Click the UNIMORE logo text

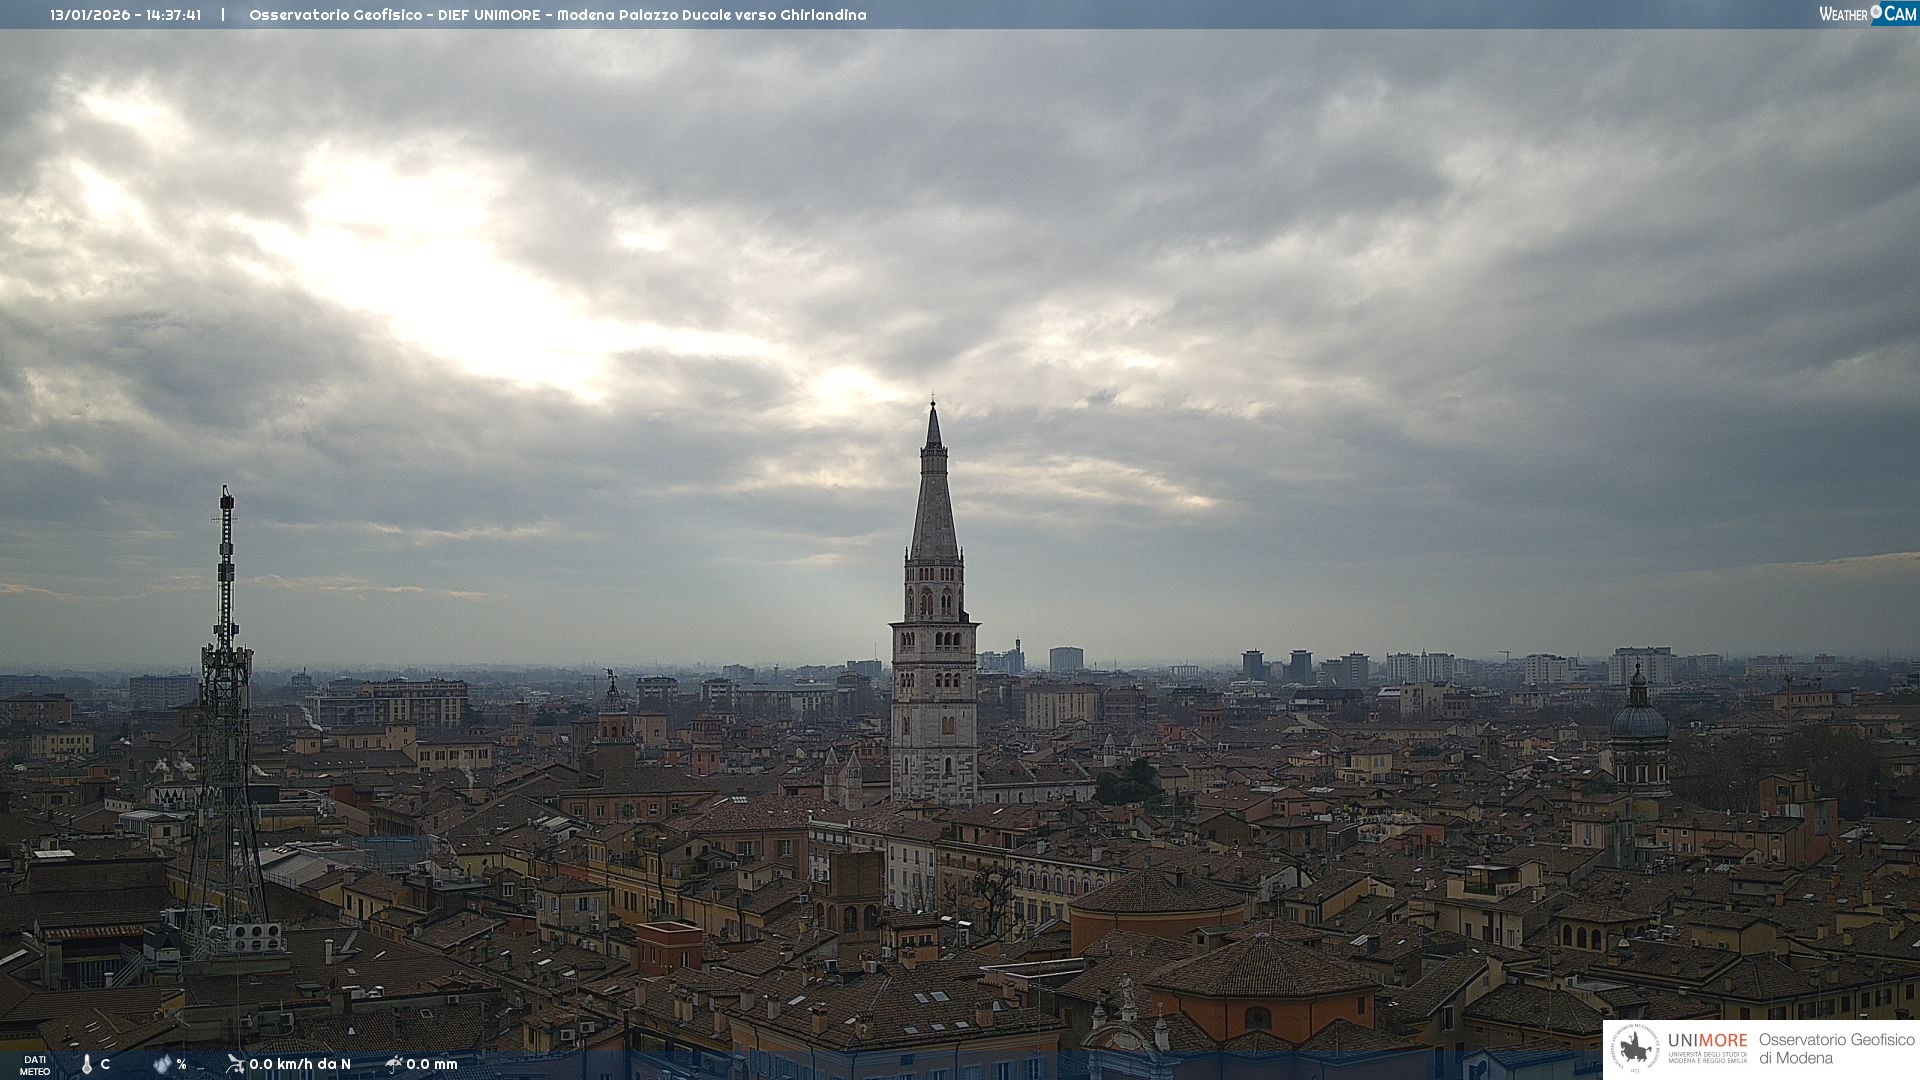point(1707,1040)
